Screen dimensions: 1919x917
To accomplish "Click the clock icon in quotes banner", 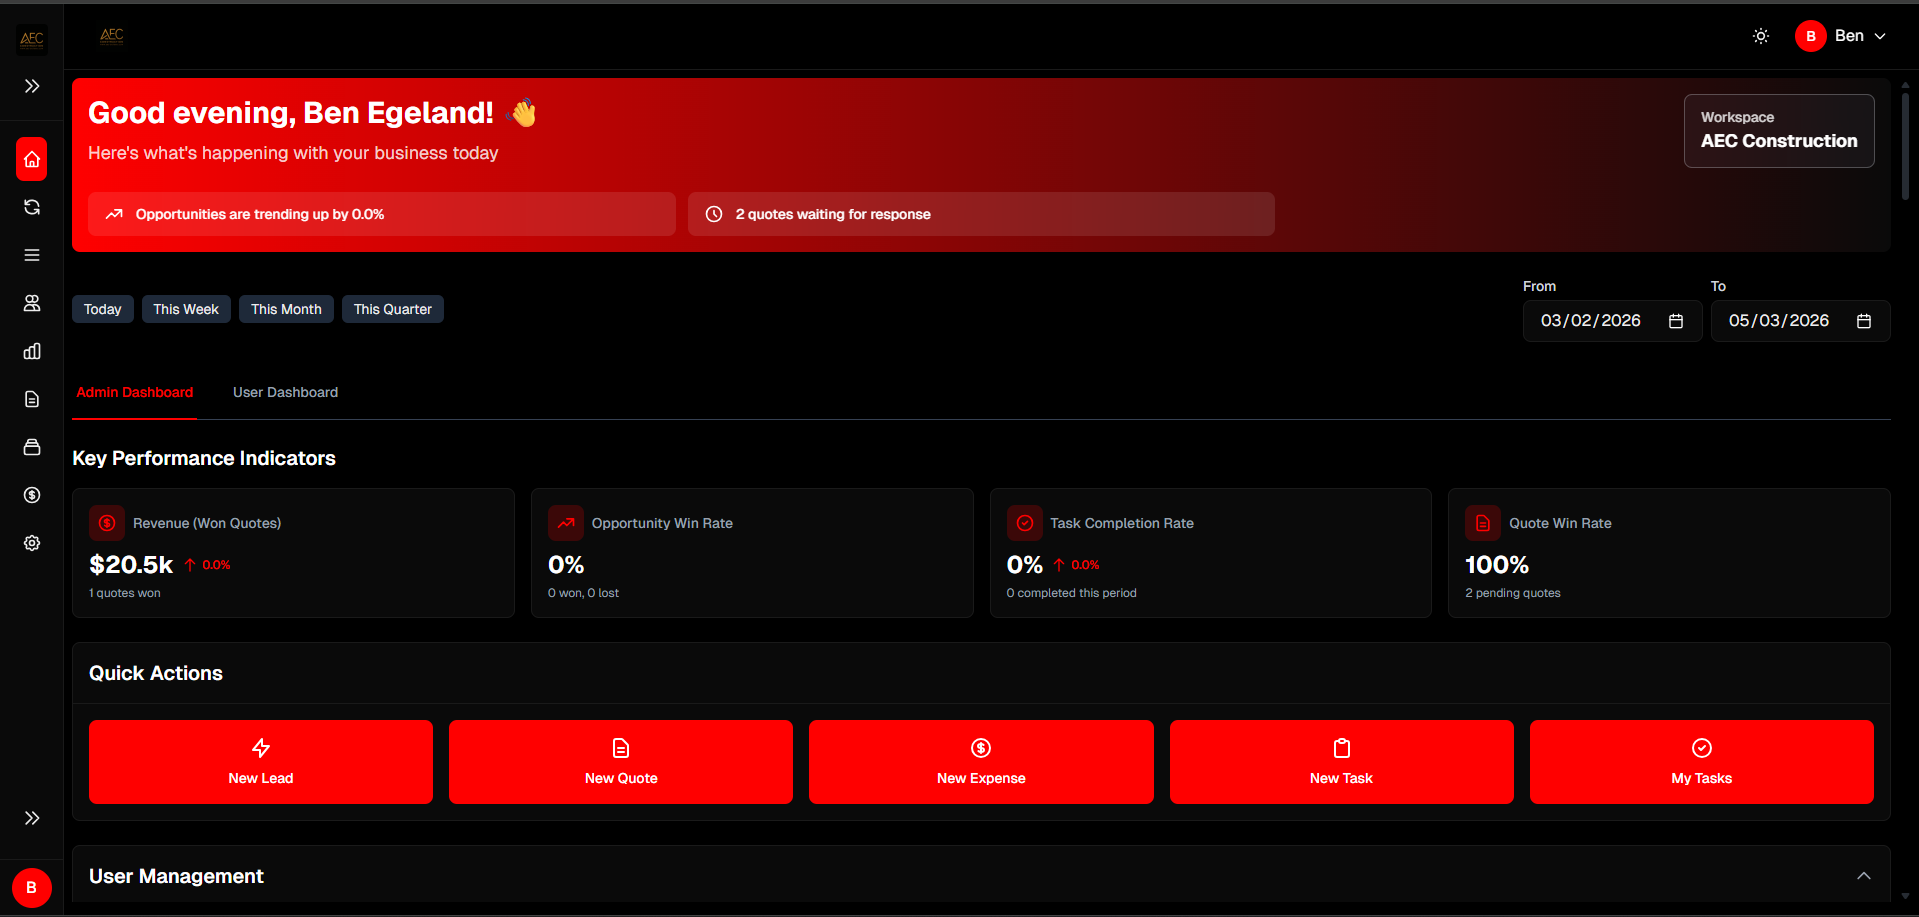I will [714, 214].
